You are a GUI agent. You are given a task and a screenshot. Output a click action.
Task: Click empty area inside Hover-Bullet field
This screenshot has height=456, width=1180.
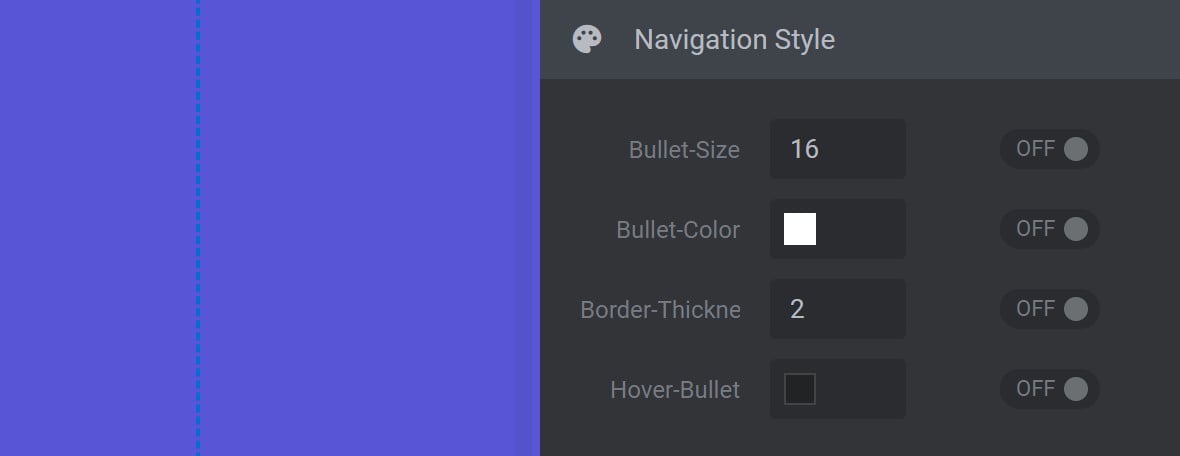pos(862,389)
